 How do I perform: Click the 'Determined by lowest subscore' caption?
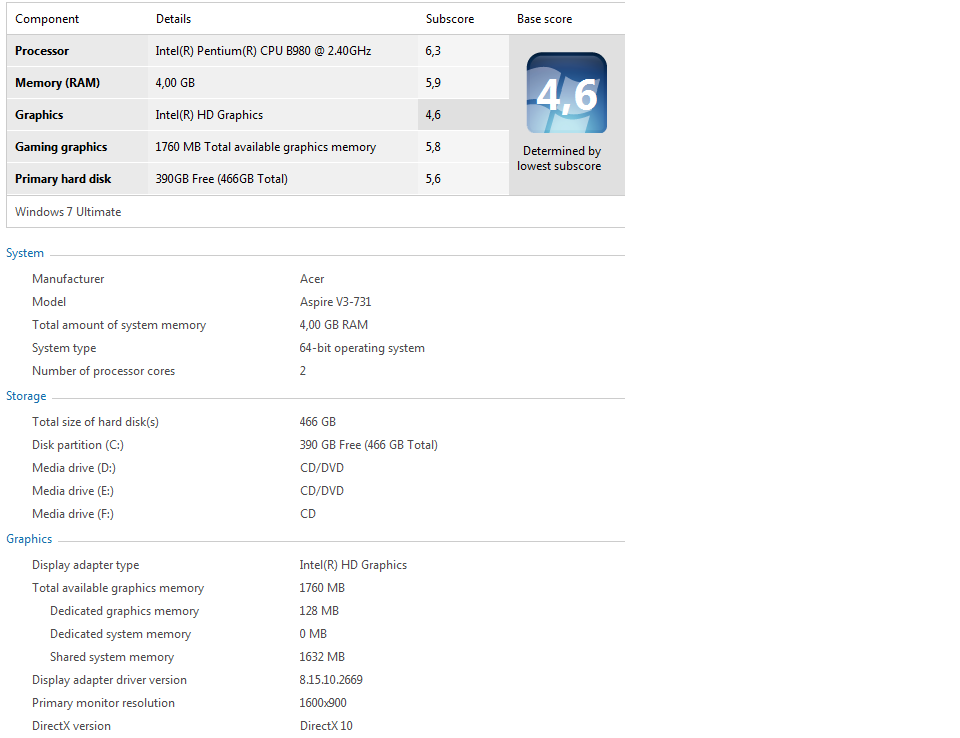559,158
